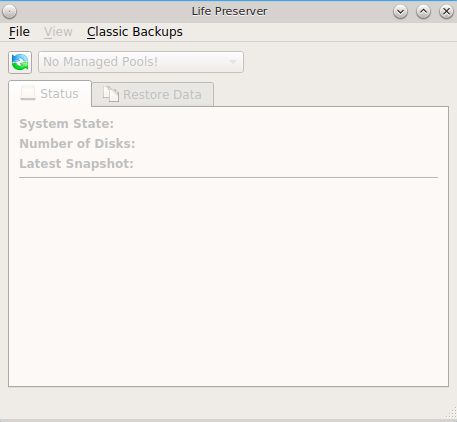Click the System State: label
Viewport: 457px width, 422px height.
click(67, 124)
